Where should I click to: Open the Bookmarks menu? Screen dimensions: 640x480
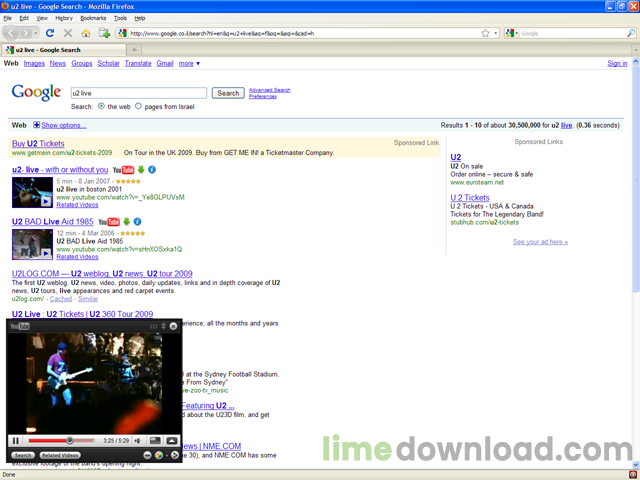93,18
